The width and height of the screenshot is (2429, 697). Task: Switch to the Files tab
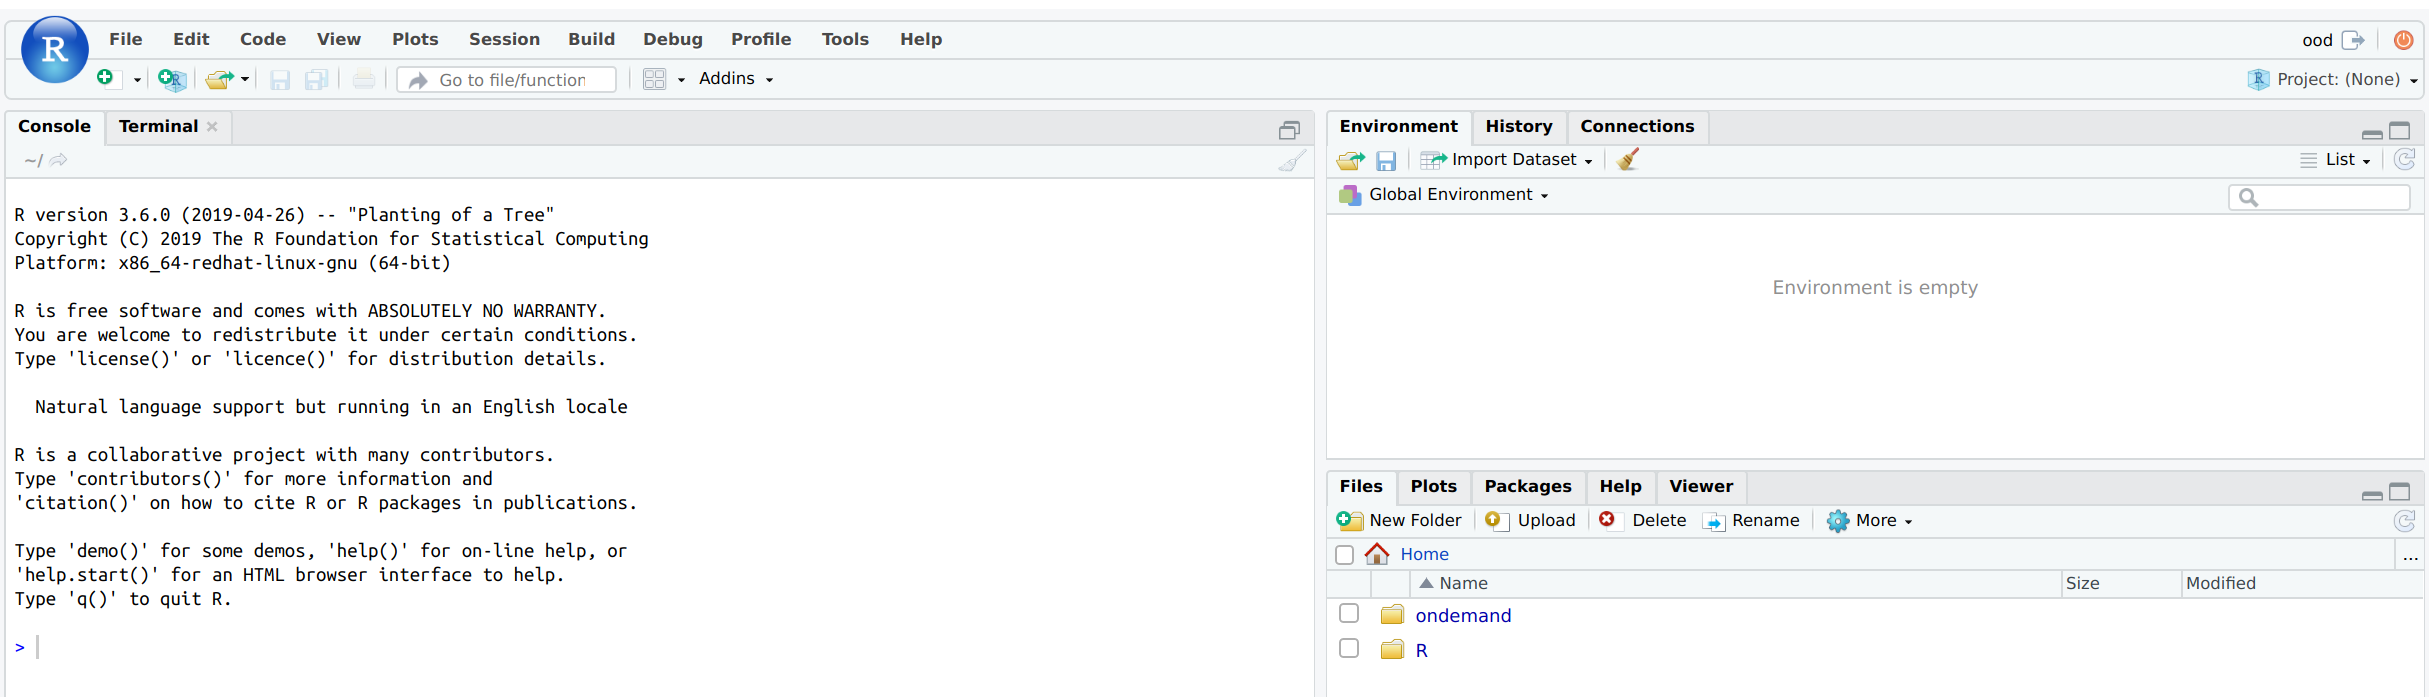[x=1361, y=486]
